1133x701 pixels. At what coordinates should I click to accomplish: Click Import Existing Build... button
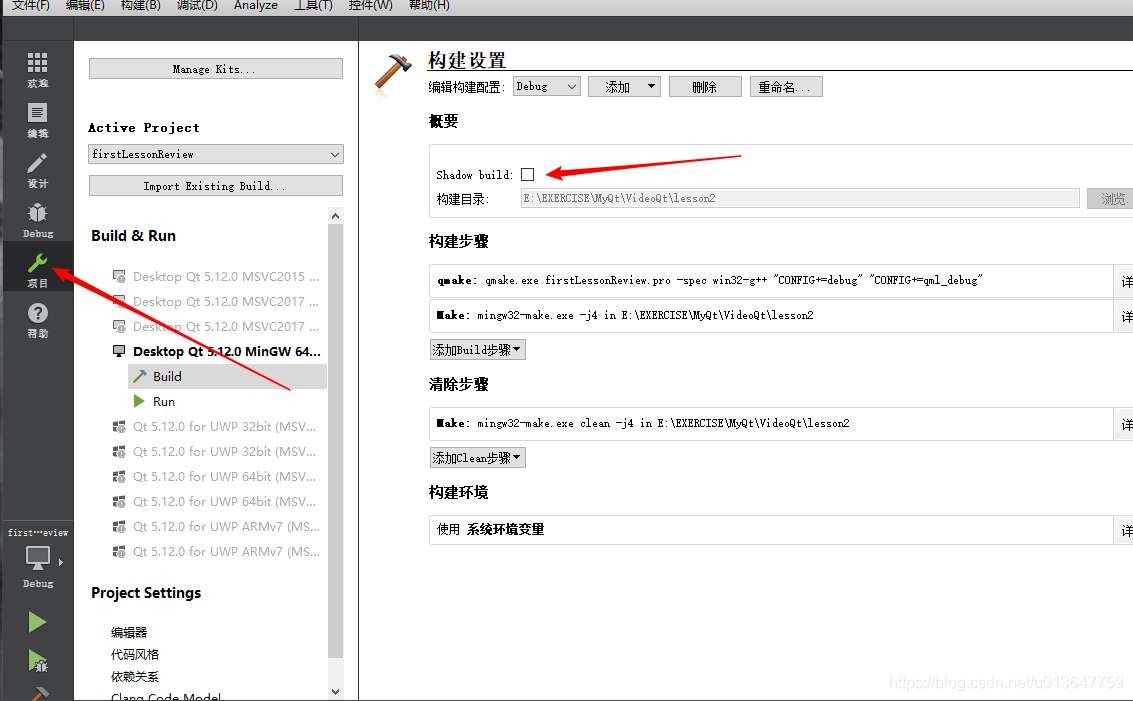(x=216, y=186)
